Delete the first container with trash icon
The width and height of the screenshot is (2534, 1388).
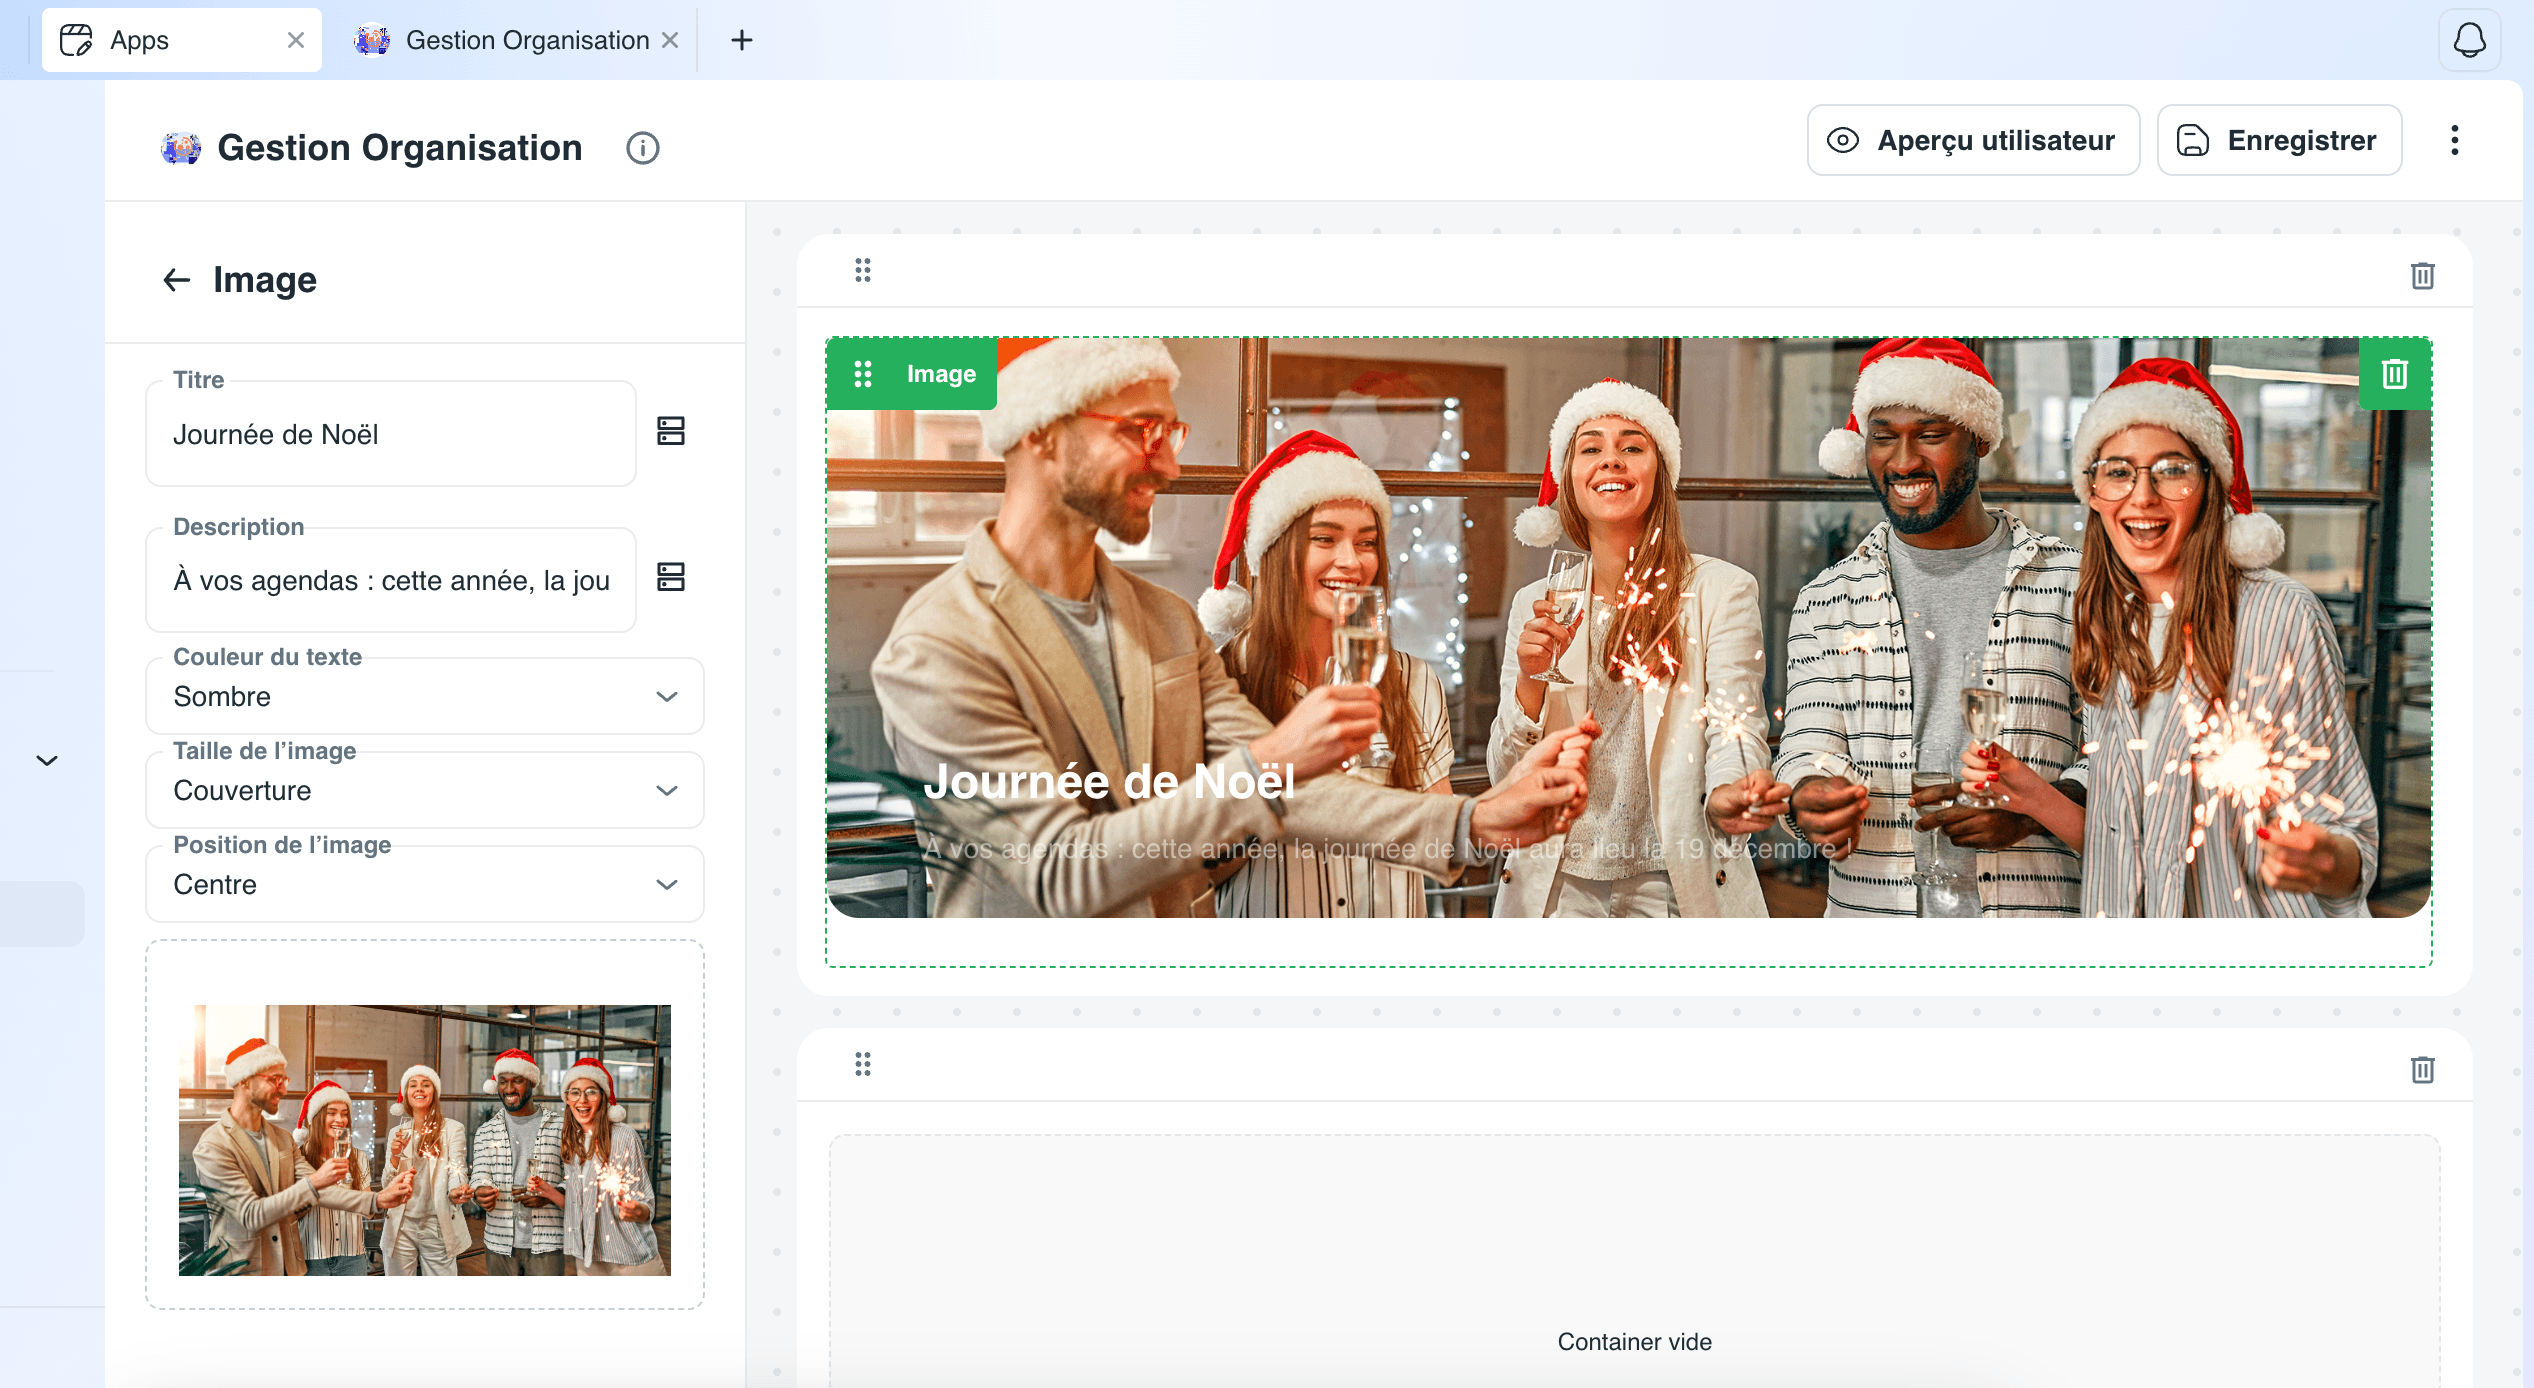(x=2422, y=275)
